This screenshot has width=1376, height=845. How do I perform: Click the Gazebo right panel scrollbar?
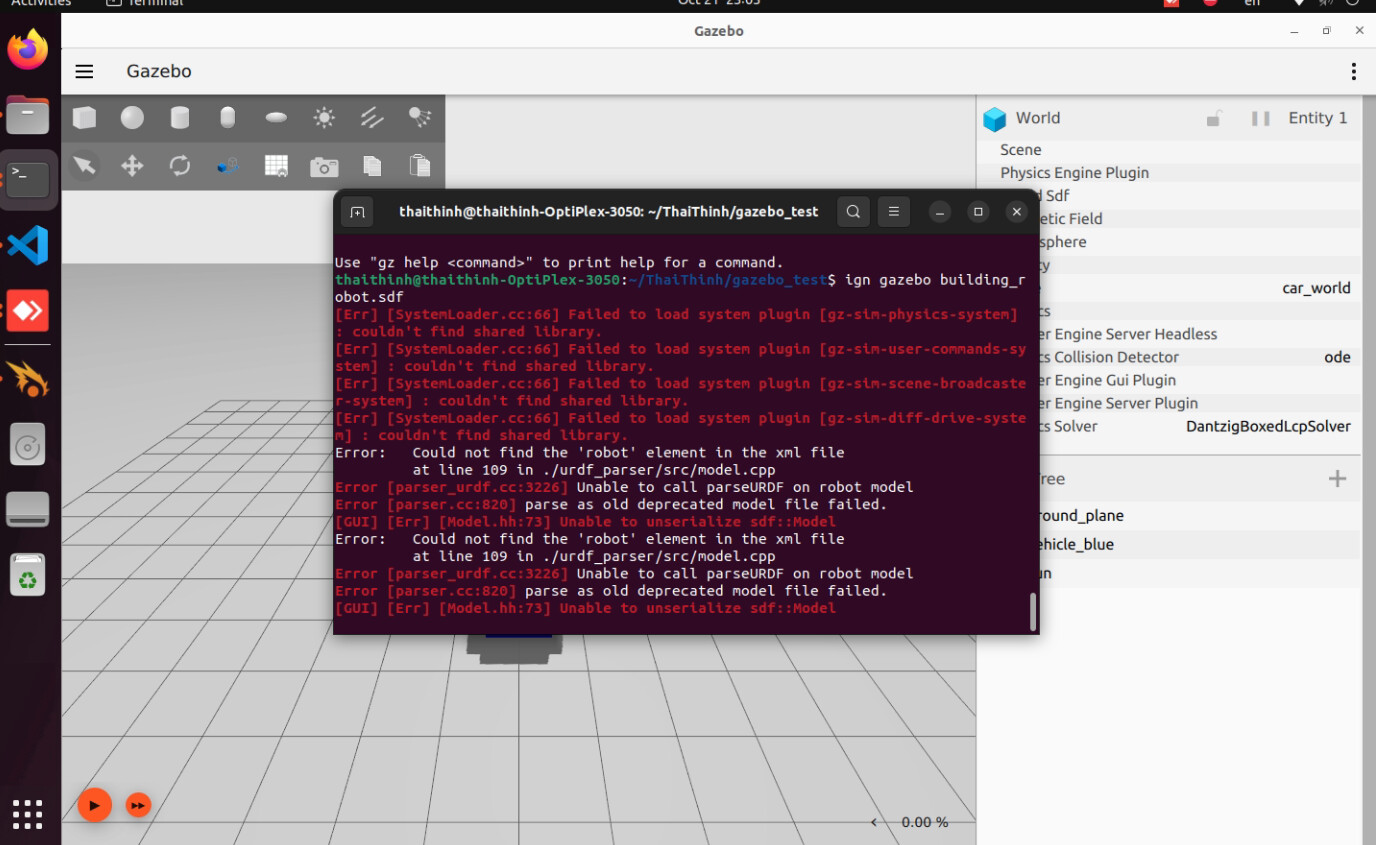1368,470
